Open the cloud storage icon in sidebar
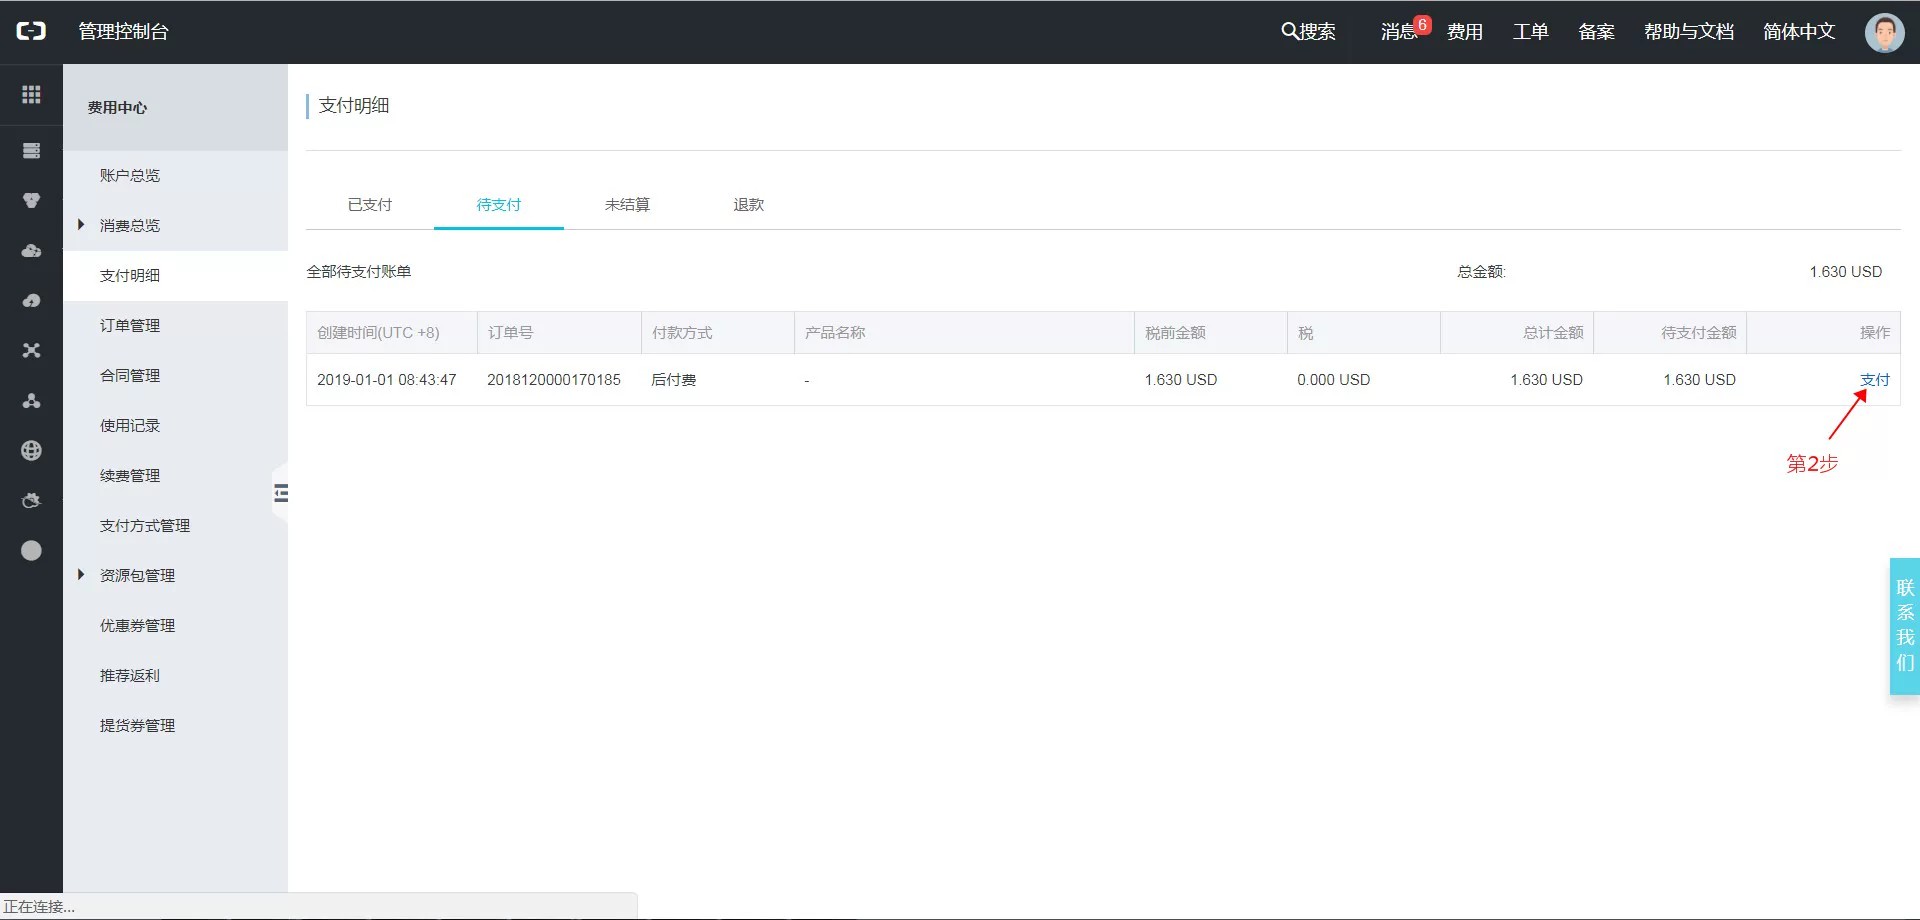This screenshot has height=920, width=1920. pos(31,251)
